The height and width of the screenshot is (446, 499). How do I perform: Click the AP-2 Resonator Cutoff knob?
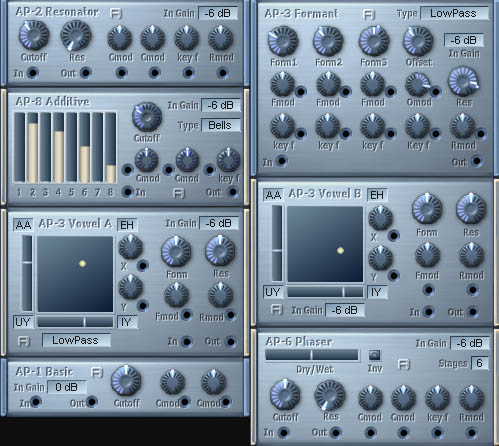[33, 35]
